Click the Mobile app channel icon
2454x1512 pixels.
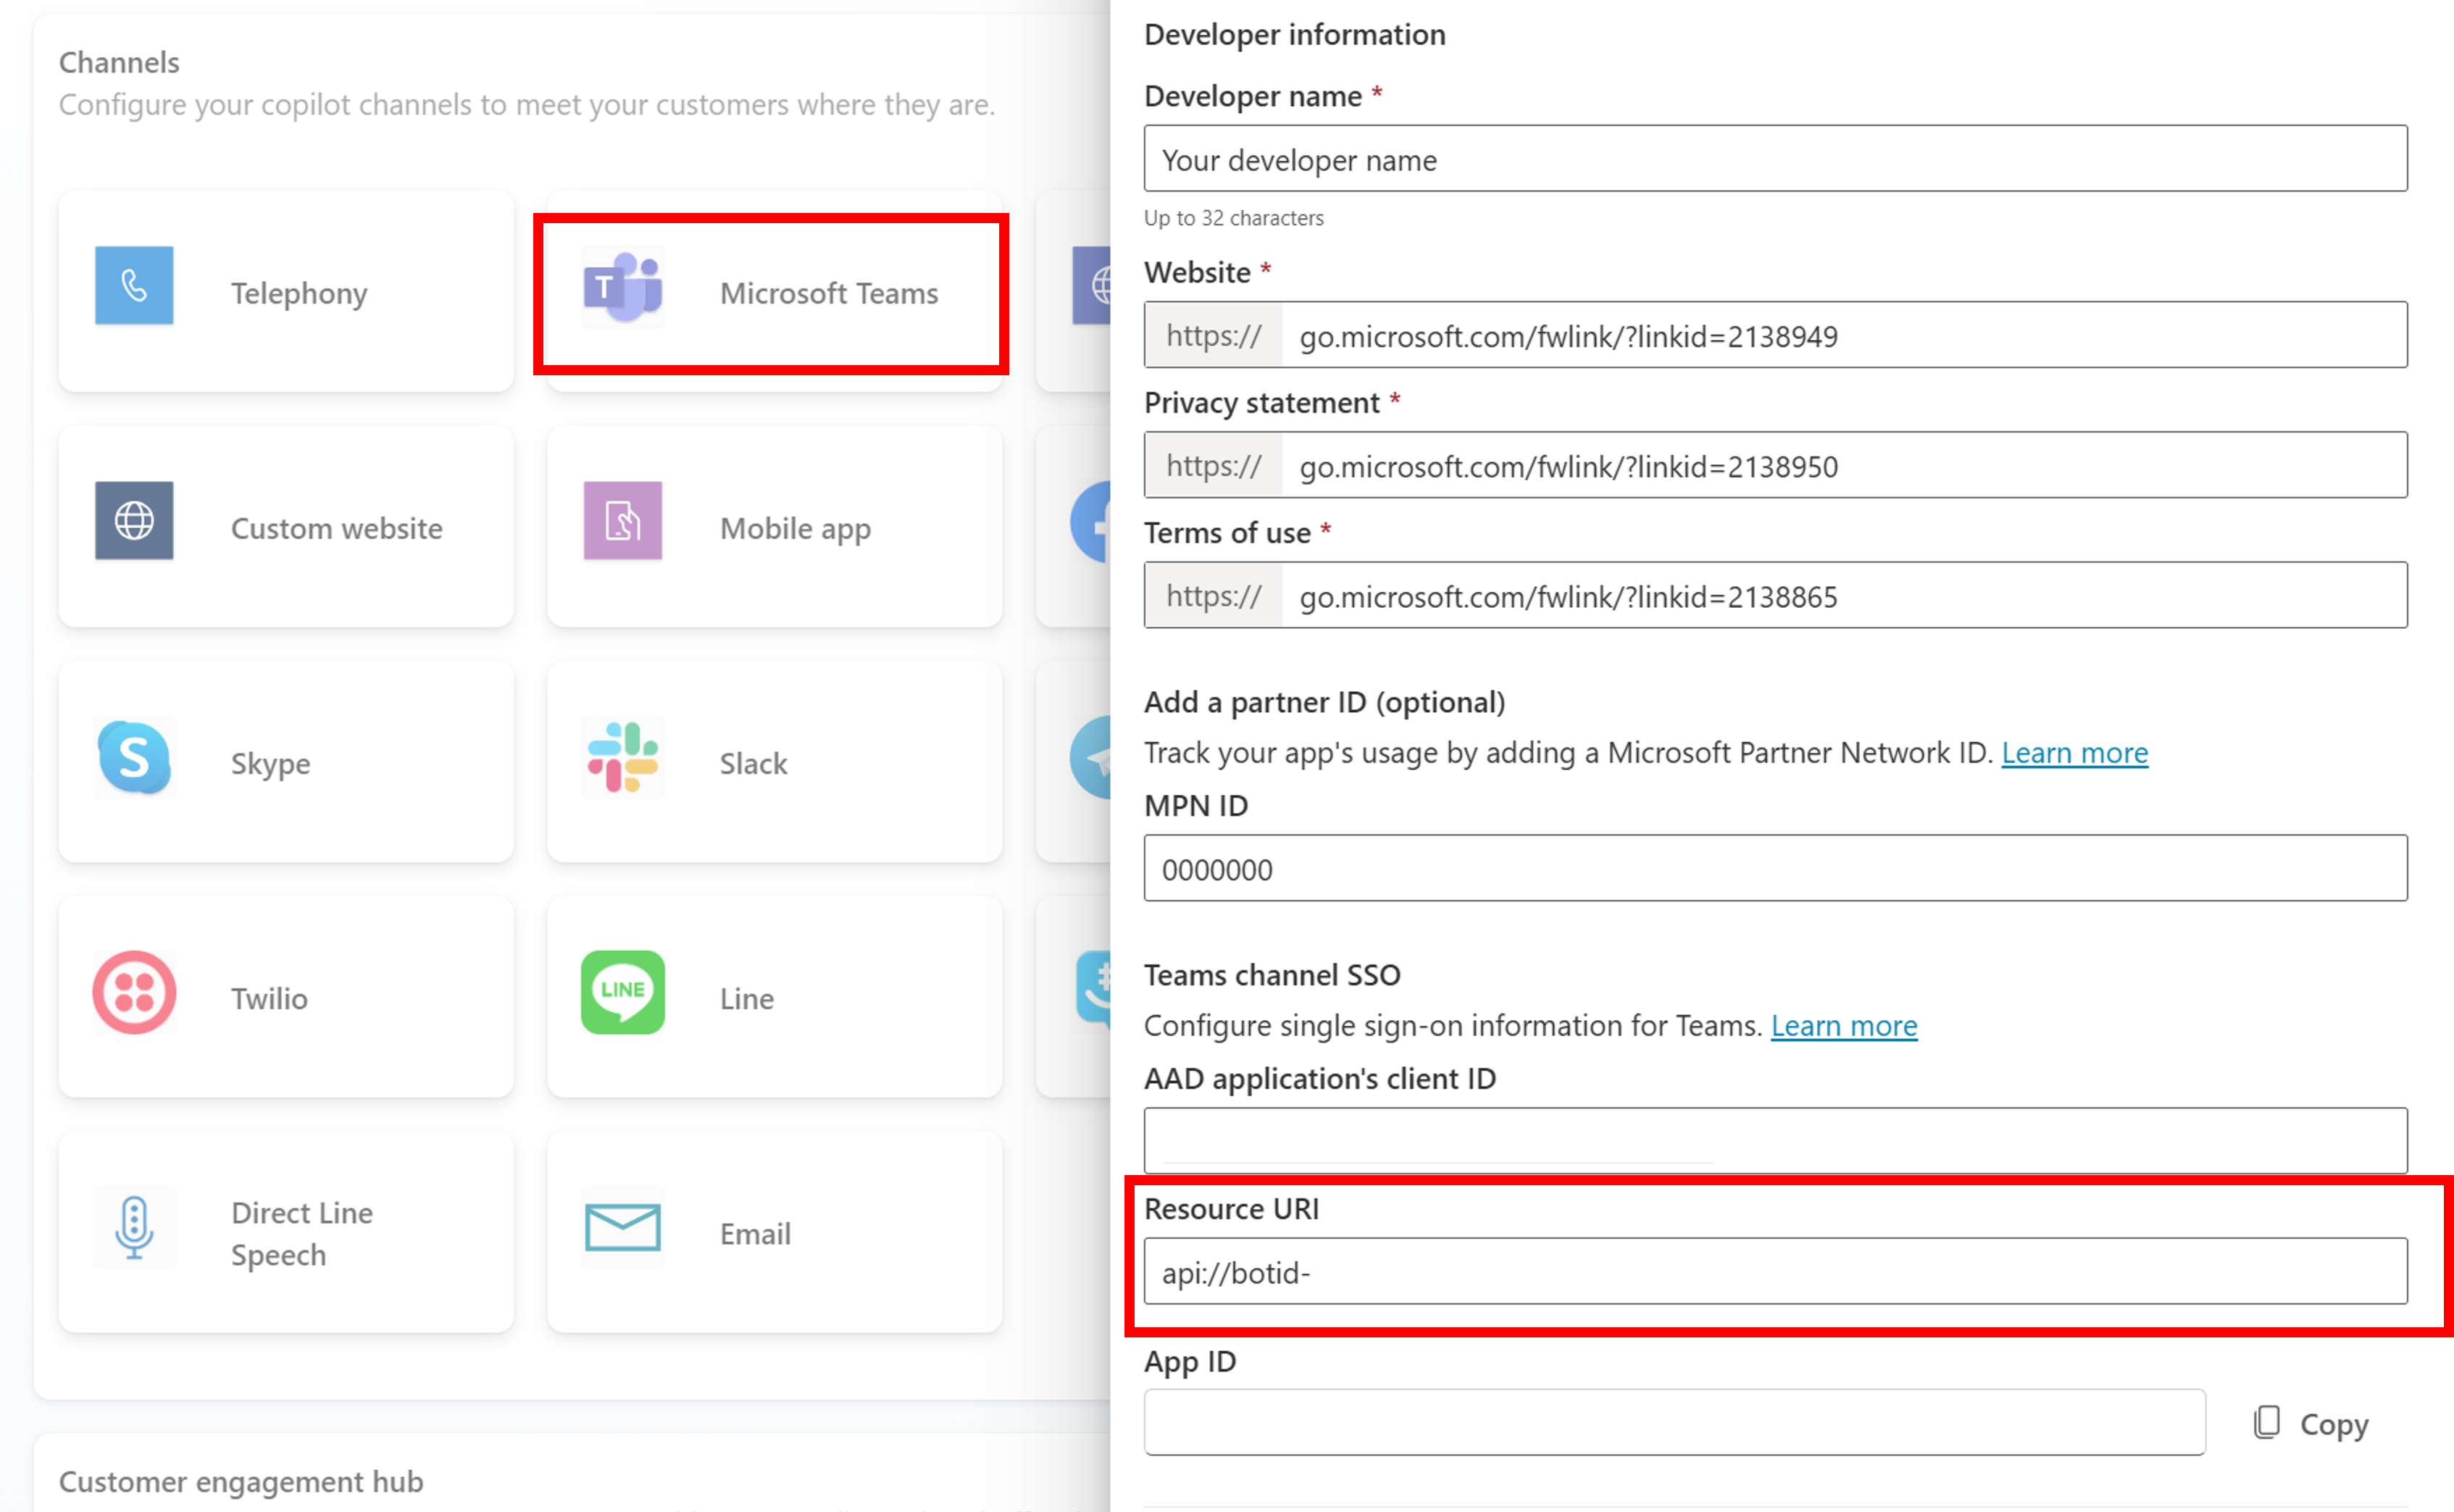622,525
